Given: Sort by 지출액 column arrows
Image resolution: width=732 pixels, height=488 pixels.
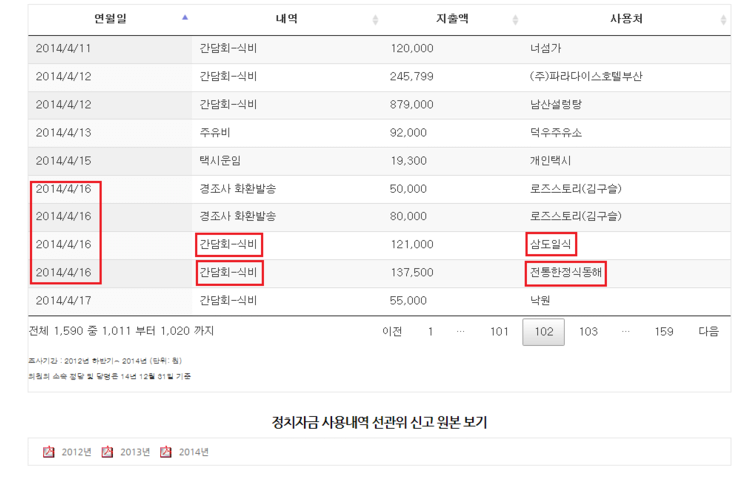Looking at the screenshot, I should click(x=515, y=19).
